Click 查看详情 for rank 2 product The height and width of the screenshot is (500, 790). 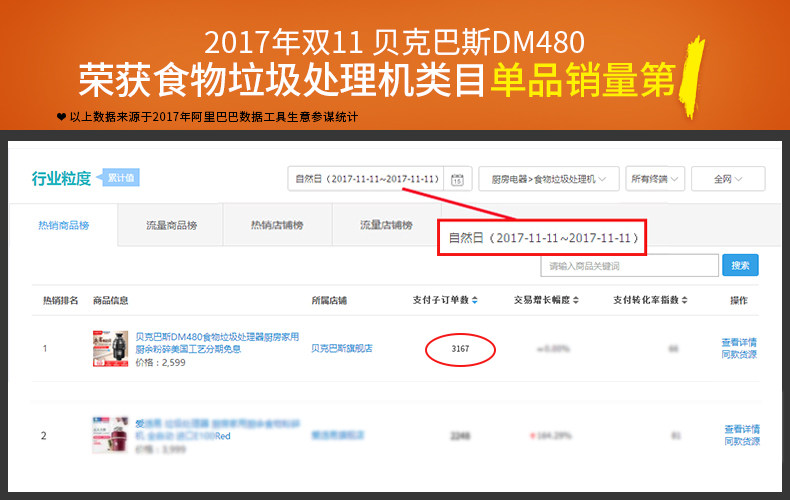pyautogui.click(x=742, y=429)
